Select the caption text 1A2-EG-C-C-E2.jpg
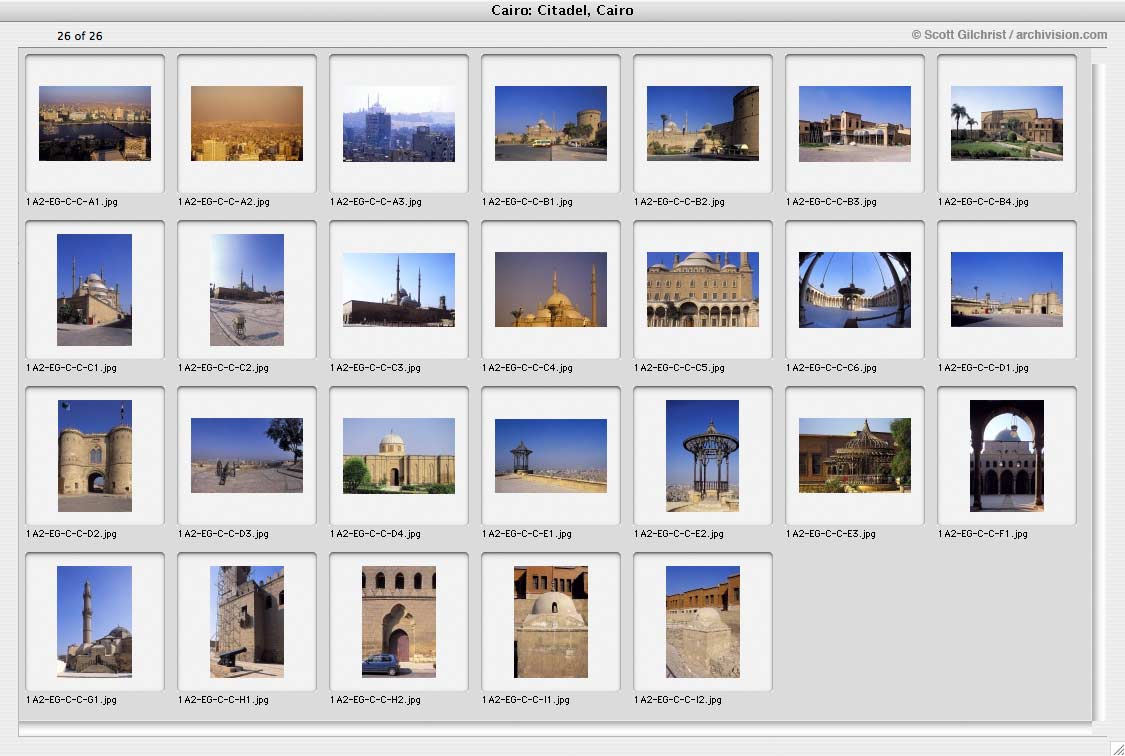The width and height of the screenshot is (1125, 756). [x=679, y=534]
